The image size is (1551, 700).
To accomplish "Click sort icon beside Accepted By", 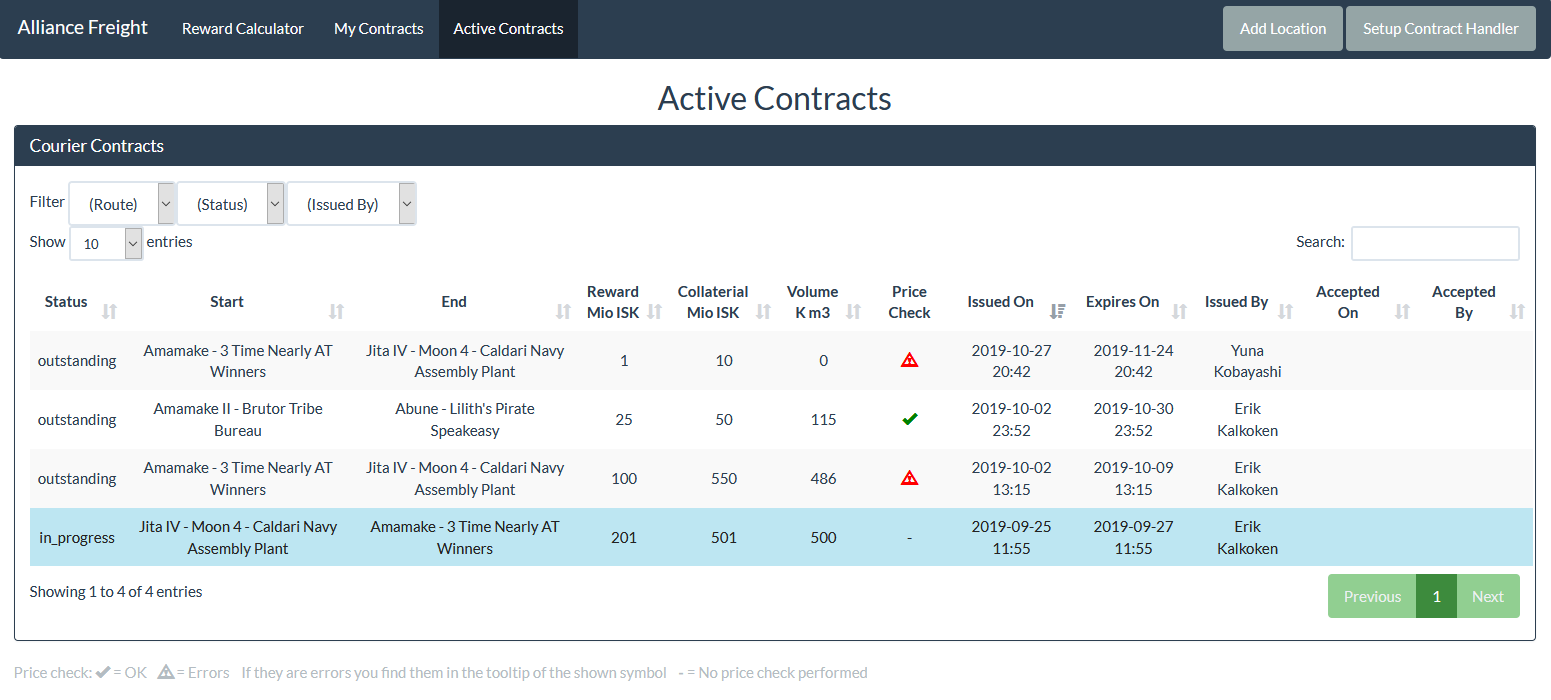I will 1518,312.
